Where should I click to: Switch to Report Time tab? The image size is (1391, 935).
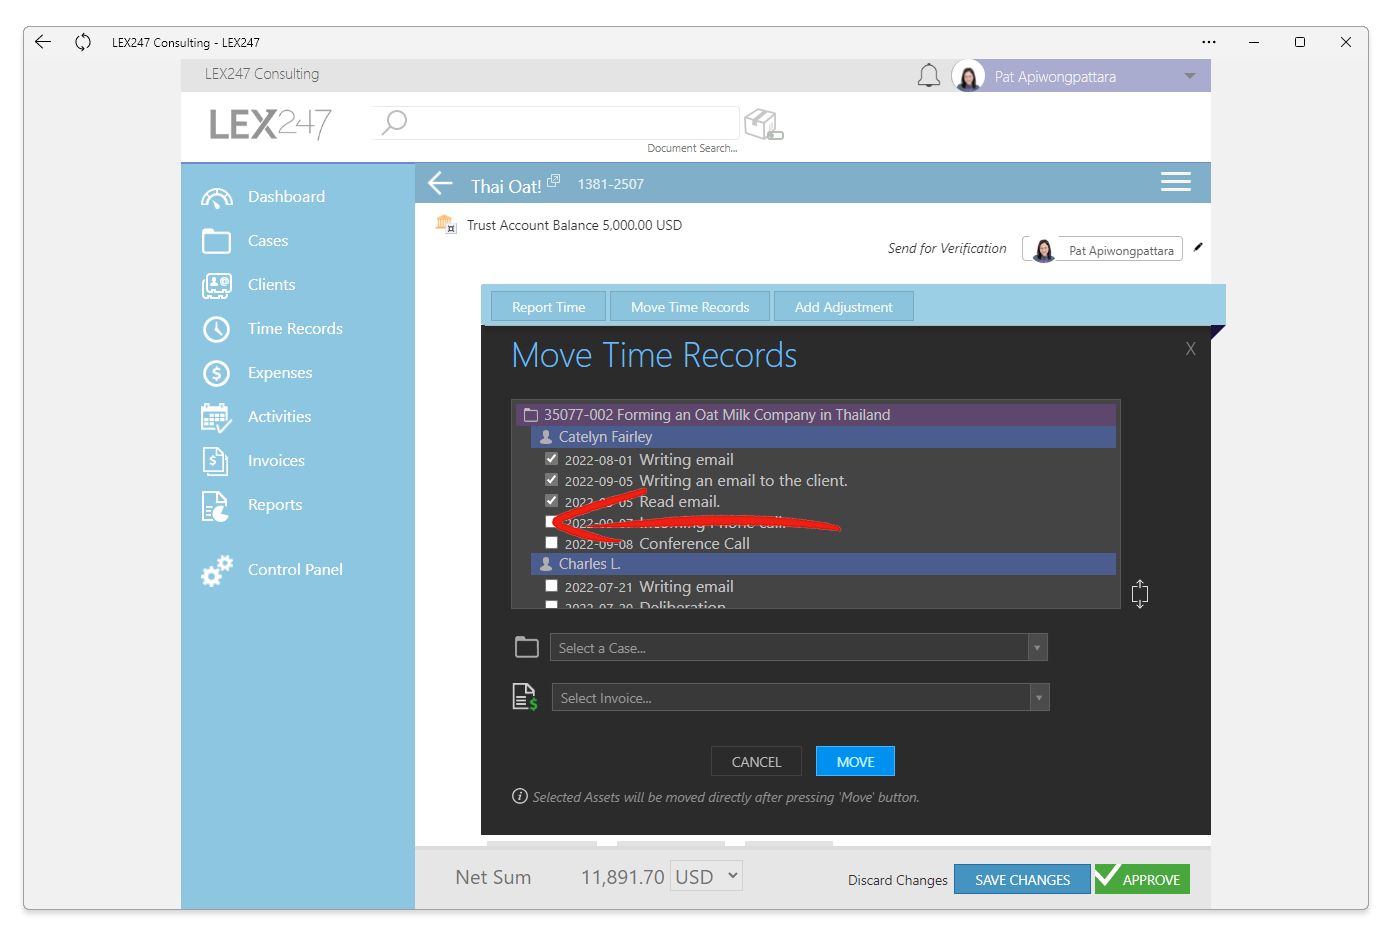tap(549, 307)
